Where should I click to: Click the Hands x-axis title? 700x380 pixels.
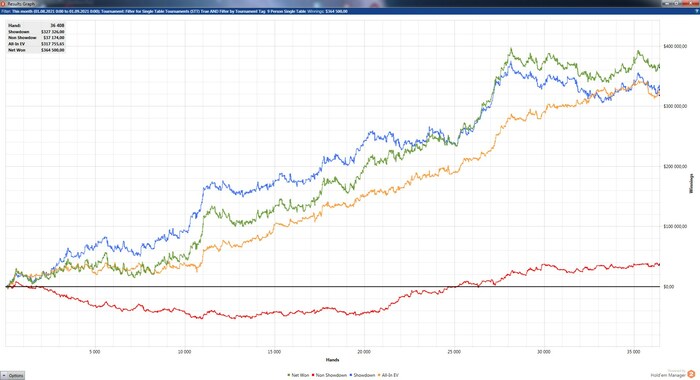pyautogui.click(x=333, y=359)
